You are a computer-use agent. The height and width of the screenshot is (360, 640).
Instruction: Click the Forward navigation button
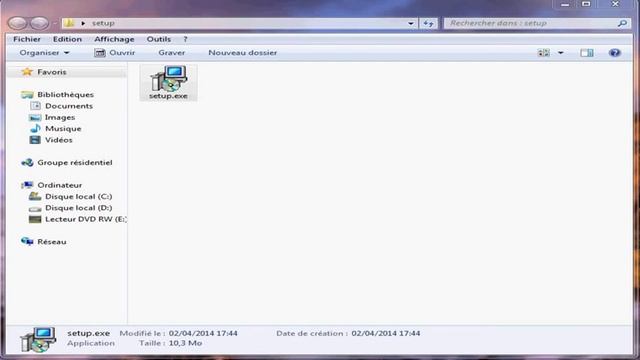pyautogui.click(x=39, y=23)
